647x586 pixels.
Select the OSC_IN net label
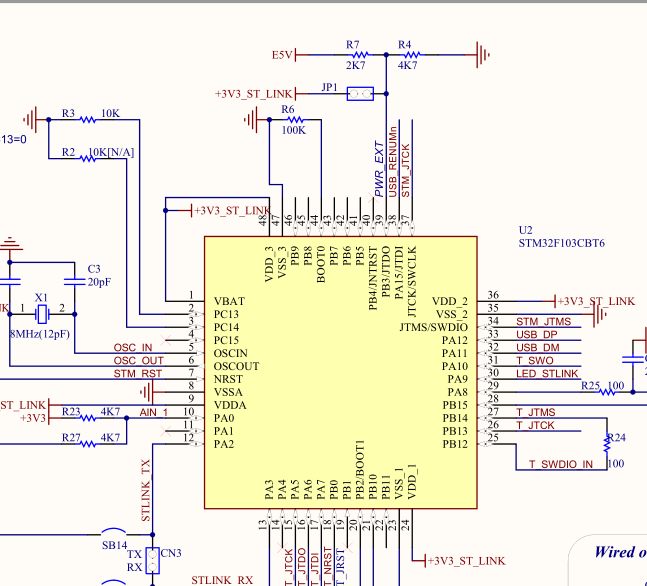133,348
